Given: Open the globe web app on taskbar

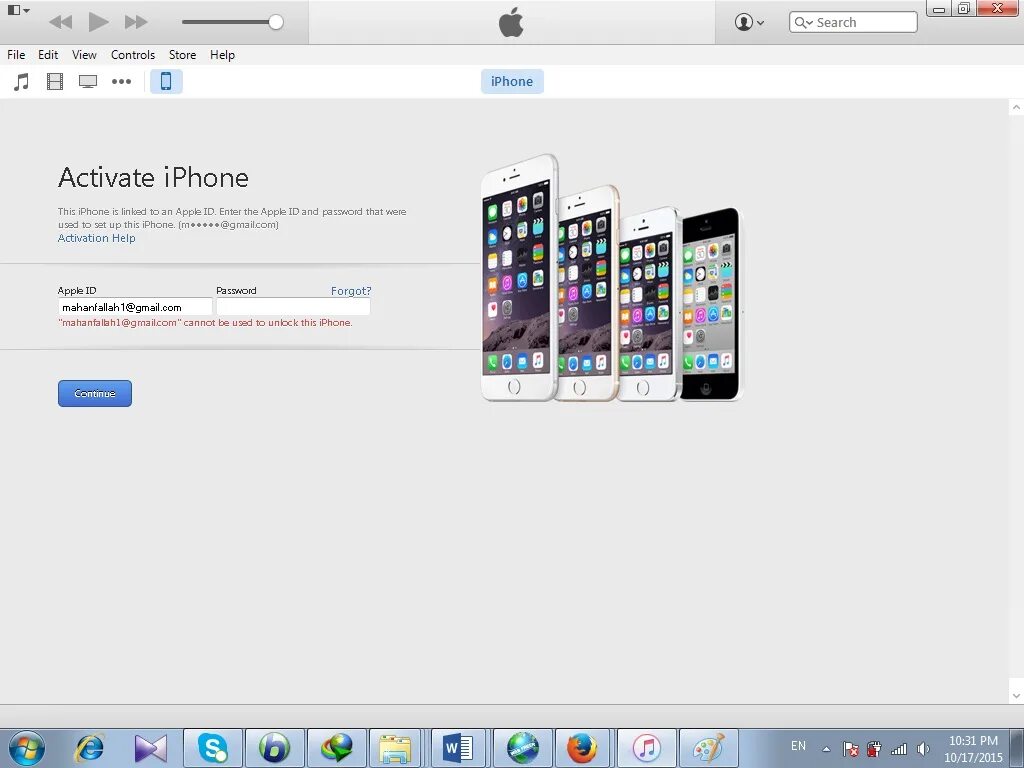Looking at the screenshot, I should point(522,748).
